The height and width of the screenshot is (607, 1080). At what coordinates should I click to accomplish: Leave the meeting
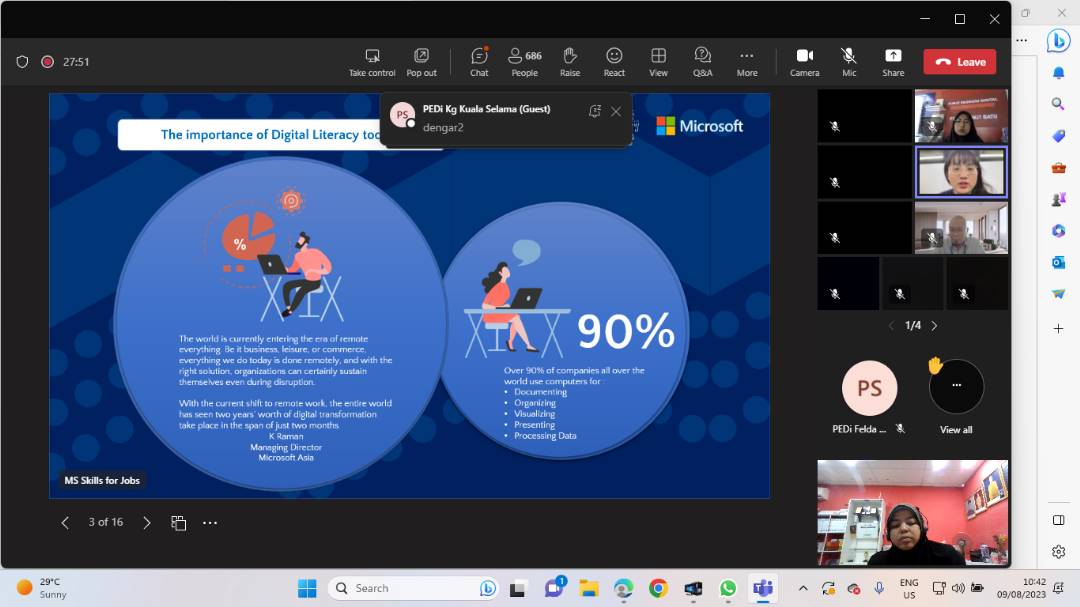959,62
